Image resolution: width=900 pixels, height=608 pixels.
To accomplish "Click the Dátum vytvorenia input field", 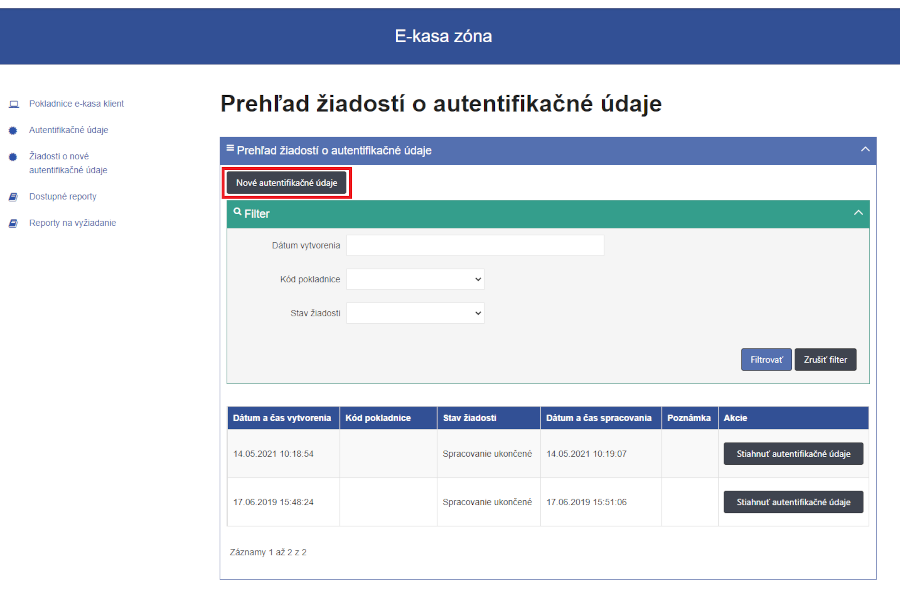I will tap(475, 245).
